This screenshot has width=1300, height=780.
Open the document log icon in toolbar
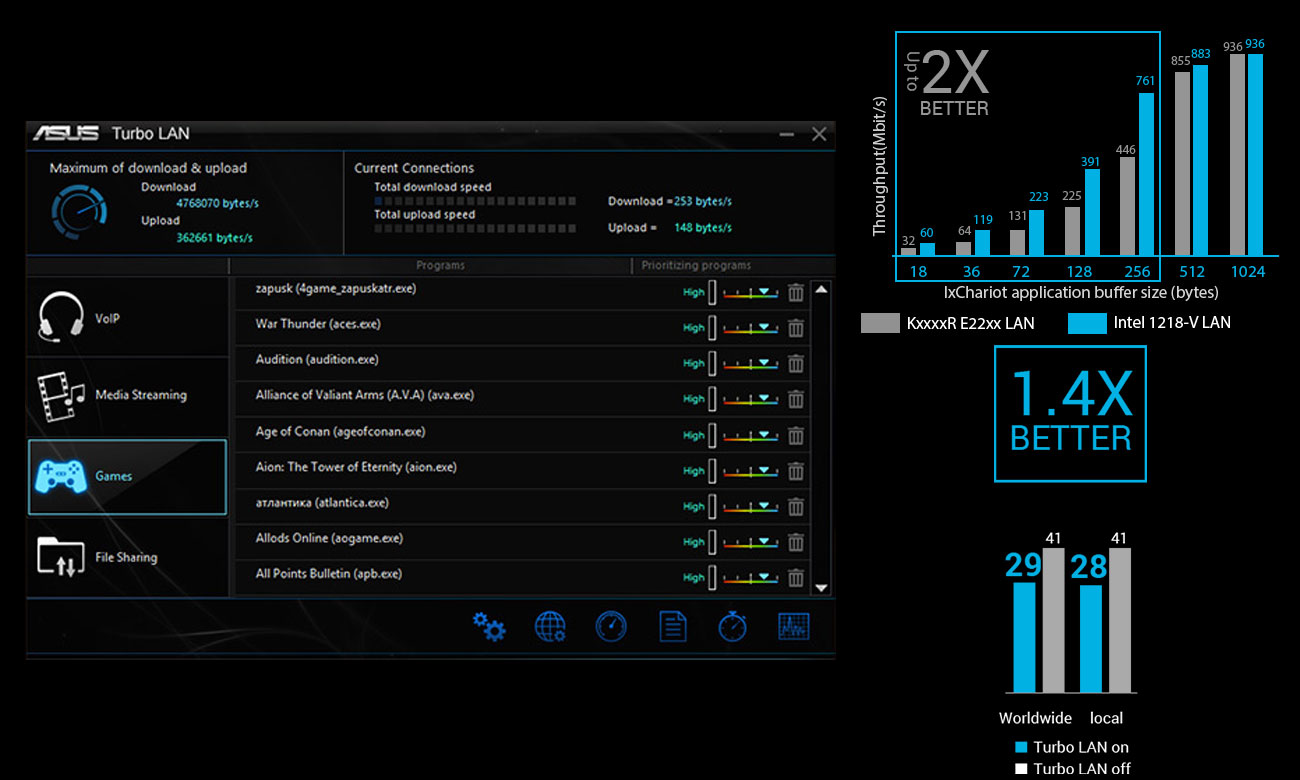(673, 627)
